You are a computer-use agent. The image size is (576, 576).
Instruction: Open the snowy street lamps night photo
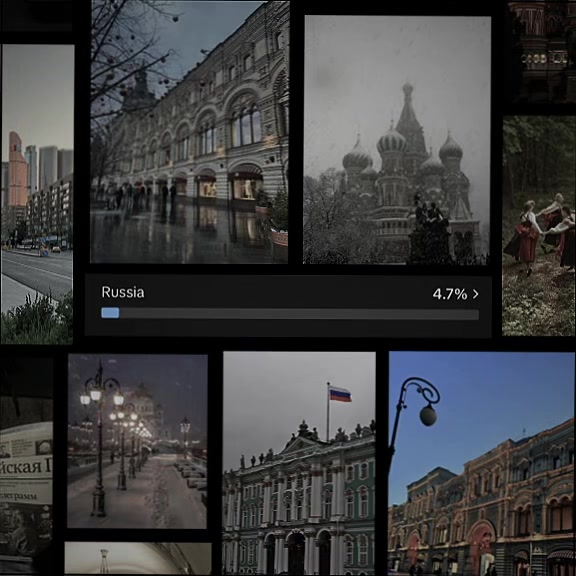click(x=137, y=441)
